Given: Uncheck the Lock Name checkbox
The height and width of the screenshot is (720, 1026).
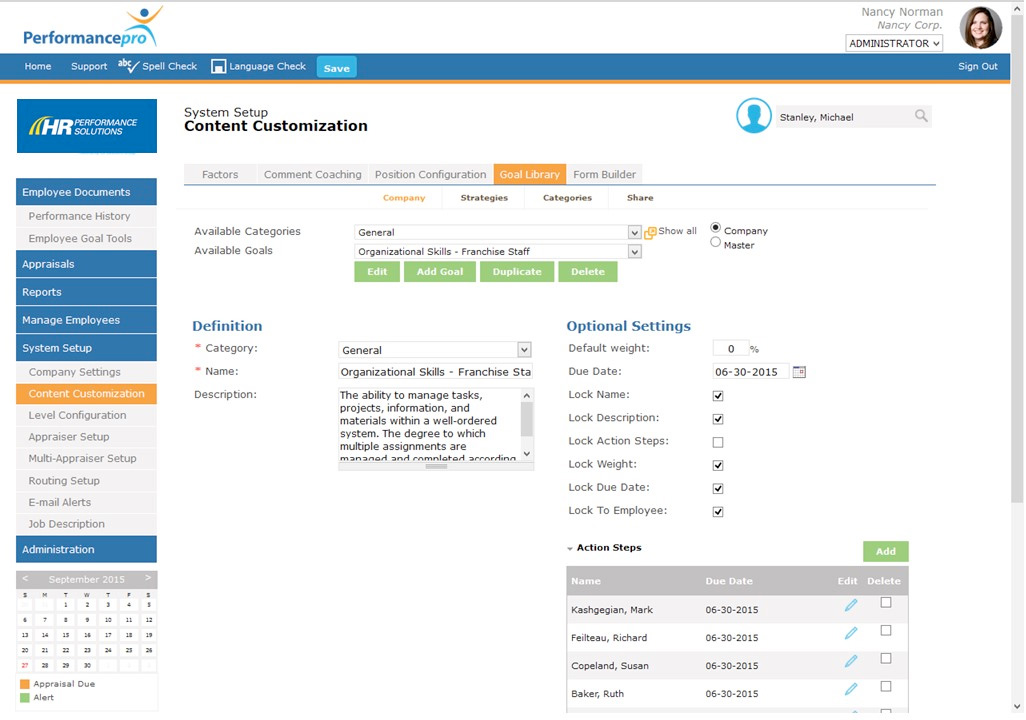Looking at the screenshot, I should (718, 395).
